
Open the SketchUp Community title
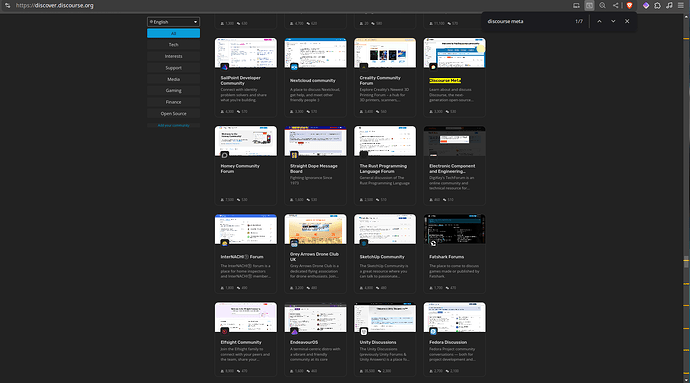(x=382, y=257)
